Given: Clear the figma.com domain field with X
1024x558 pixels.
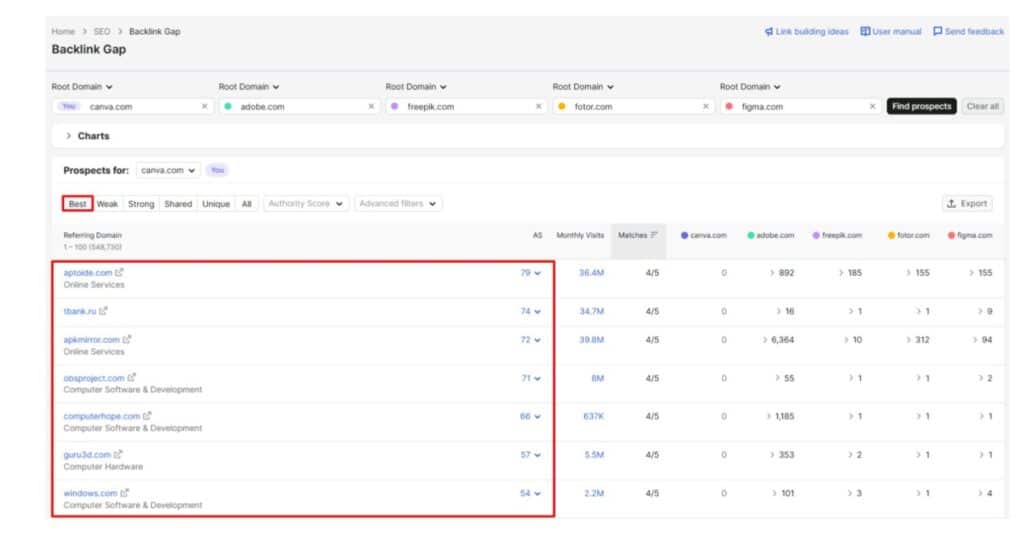Looking at the screenshot, I should [872, 107].
